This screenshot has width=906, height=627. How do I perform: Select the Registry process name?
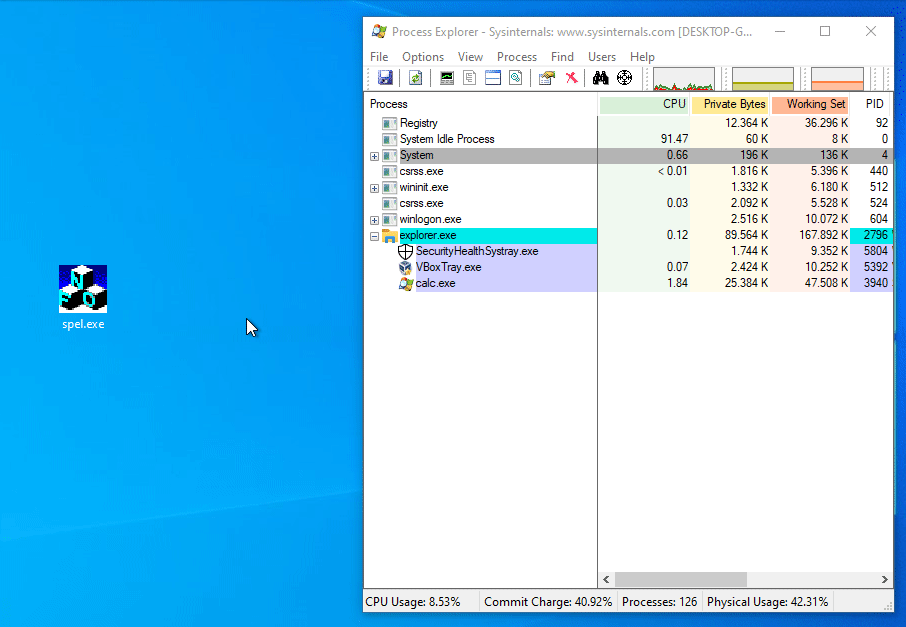(418, 123)
